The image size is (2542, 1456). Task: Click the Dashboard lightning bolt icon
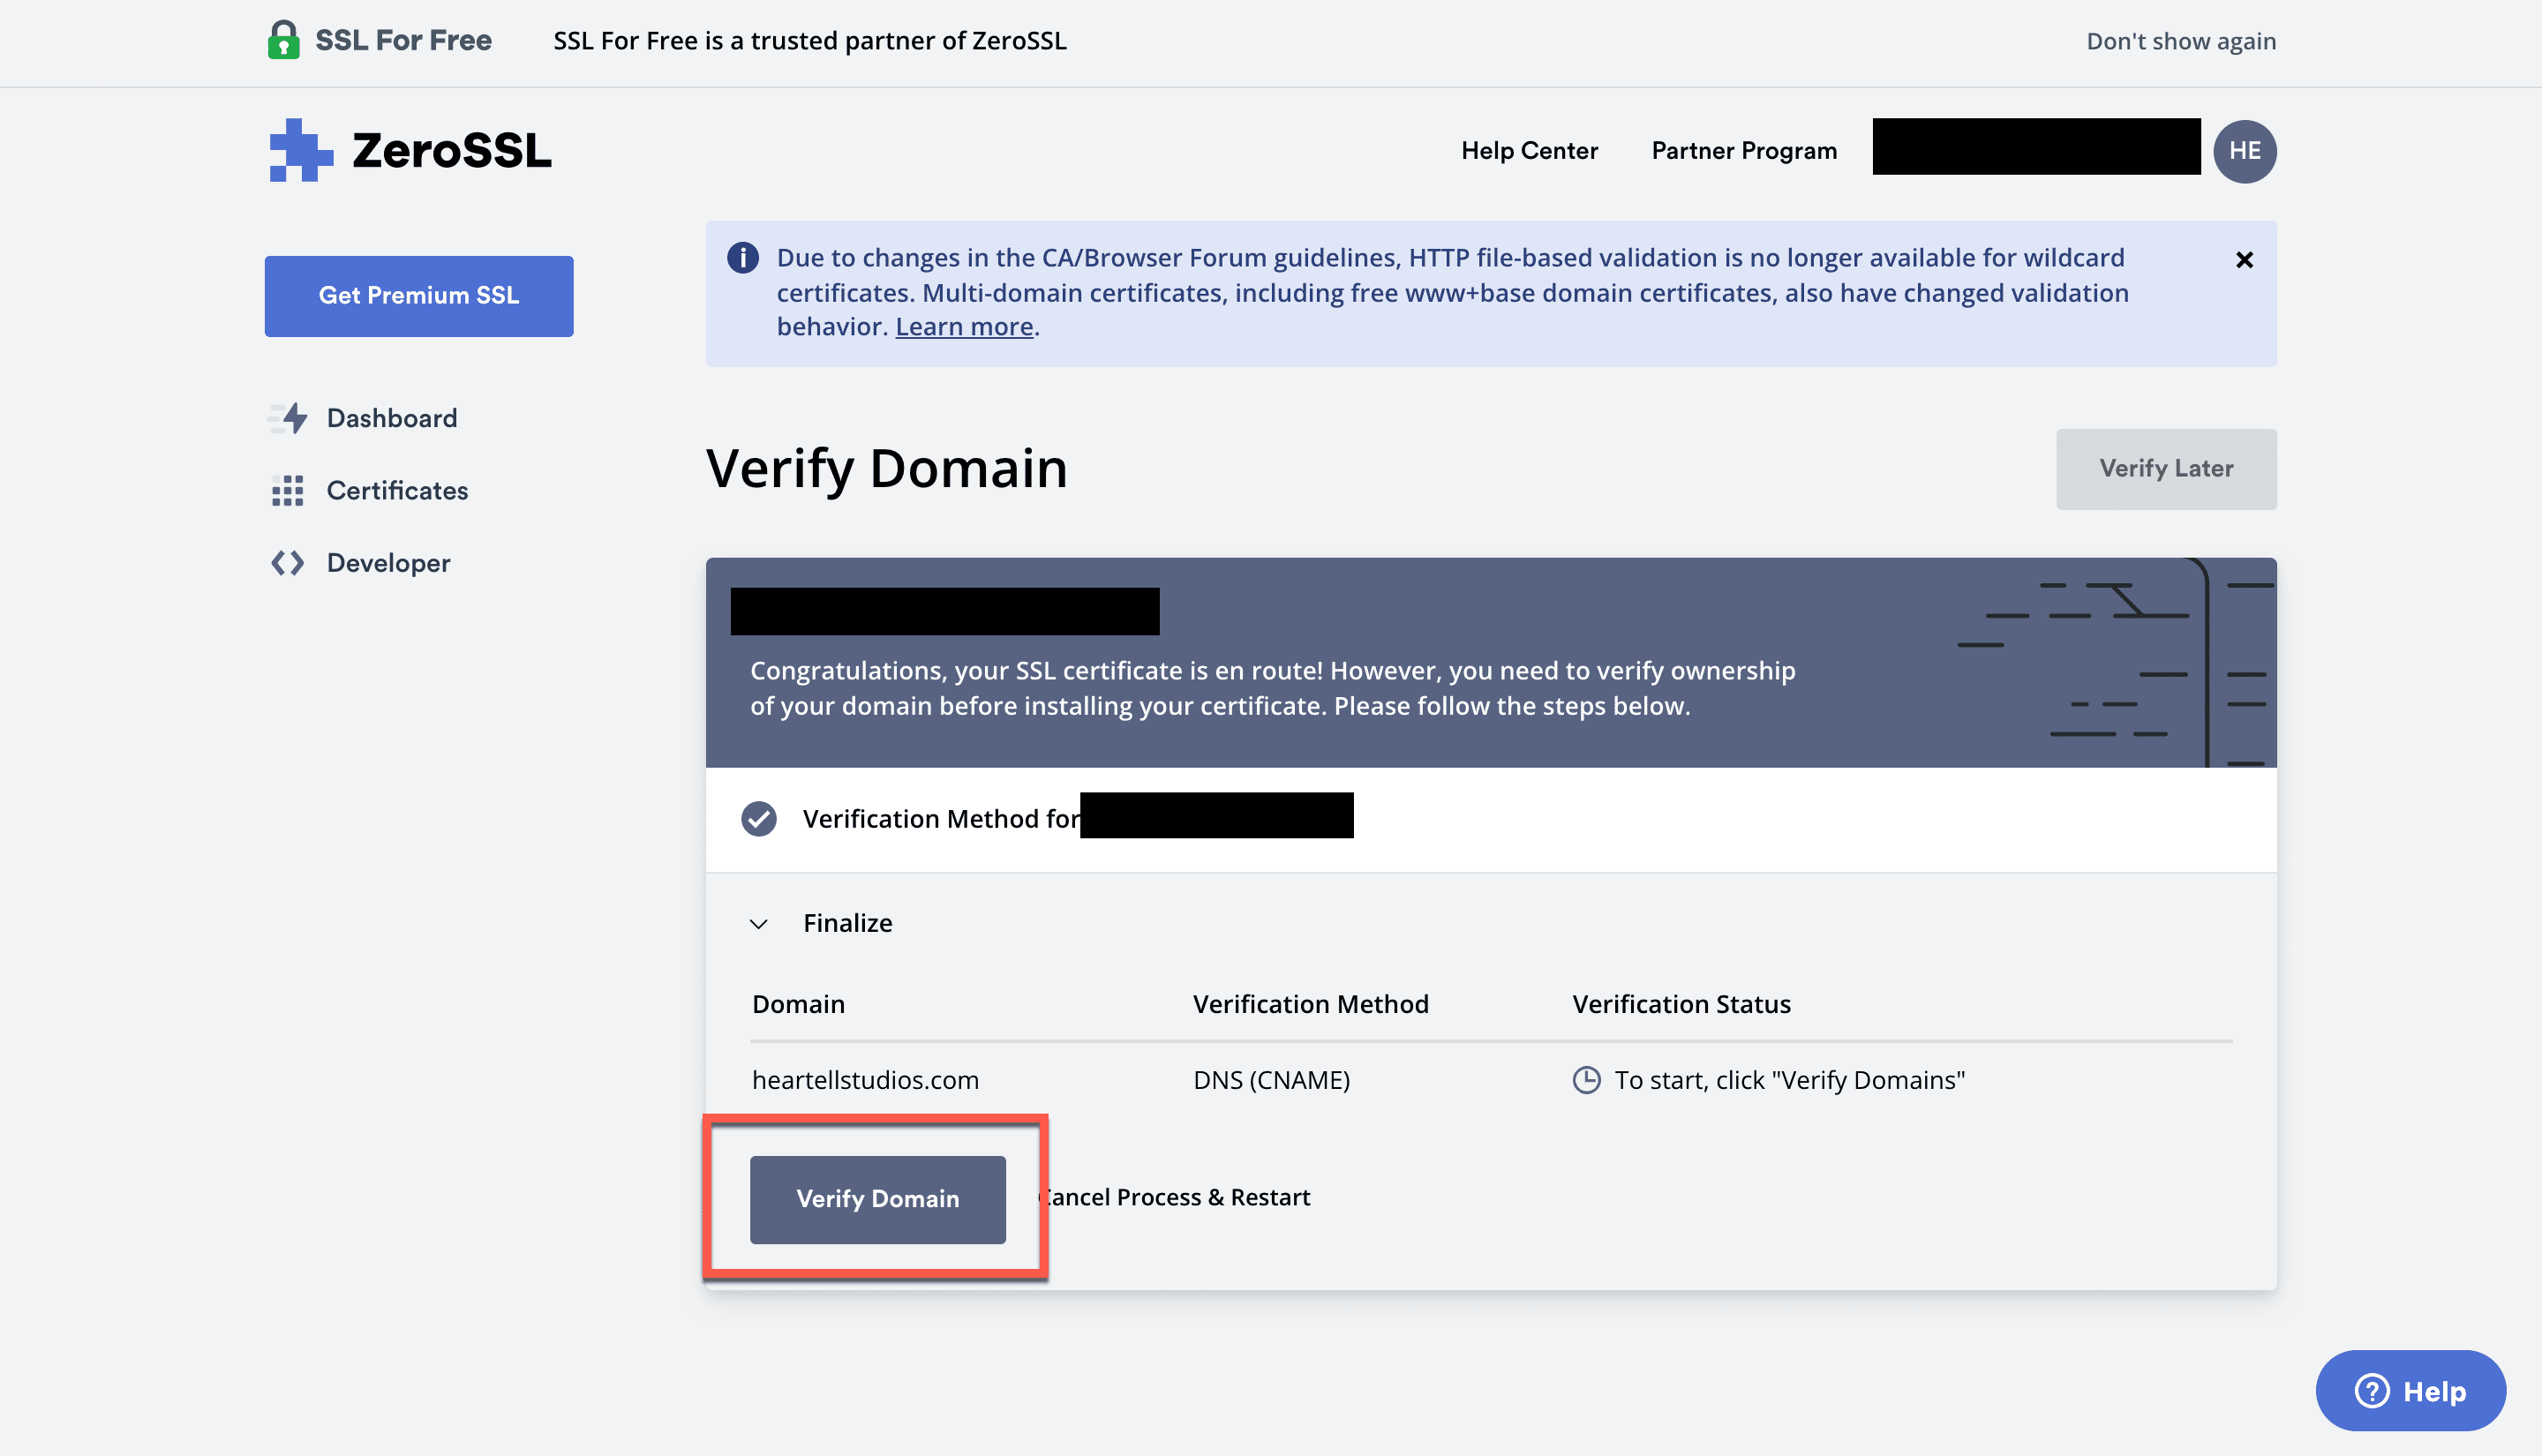tap(290, 418)
